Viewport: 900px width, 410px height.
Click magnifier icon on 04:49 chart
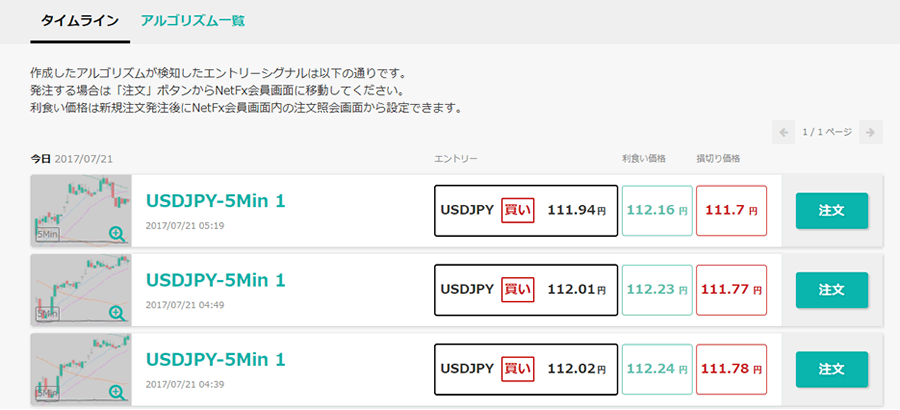[117, 313]
